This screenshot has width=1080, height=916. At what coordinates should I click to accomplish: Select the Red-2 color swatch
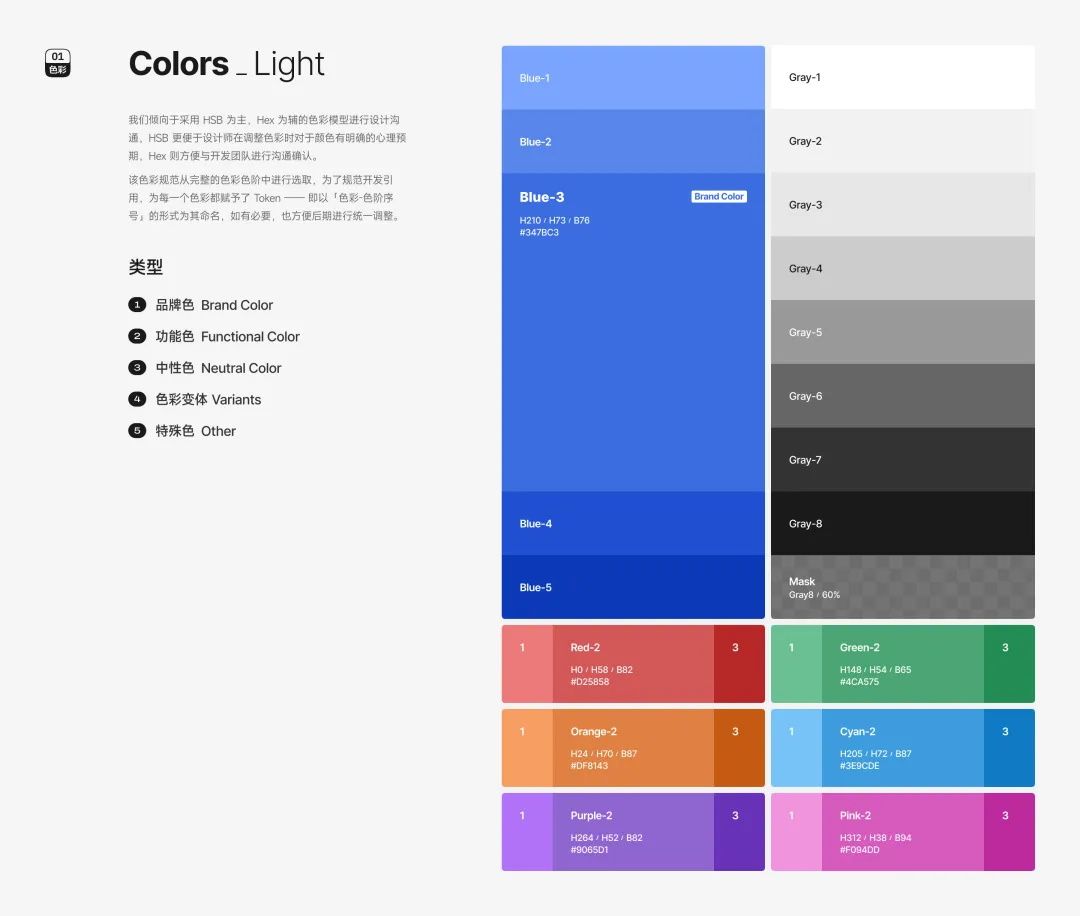pos(633,664)
